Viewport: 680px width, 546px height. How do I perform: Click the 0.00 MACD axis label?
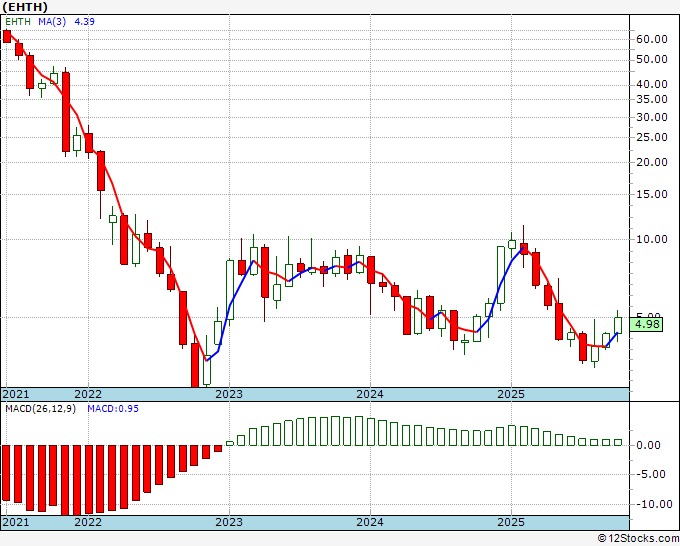point(648,445)
